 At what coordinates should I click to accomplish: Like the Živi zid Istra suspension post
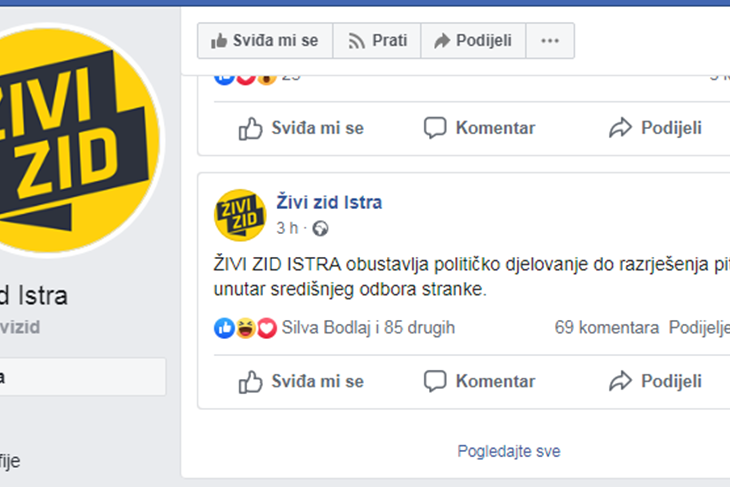301,381
